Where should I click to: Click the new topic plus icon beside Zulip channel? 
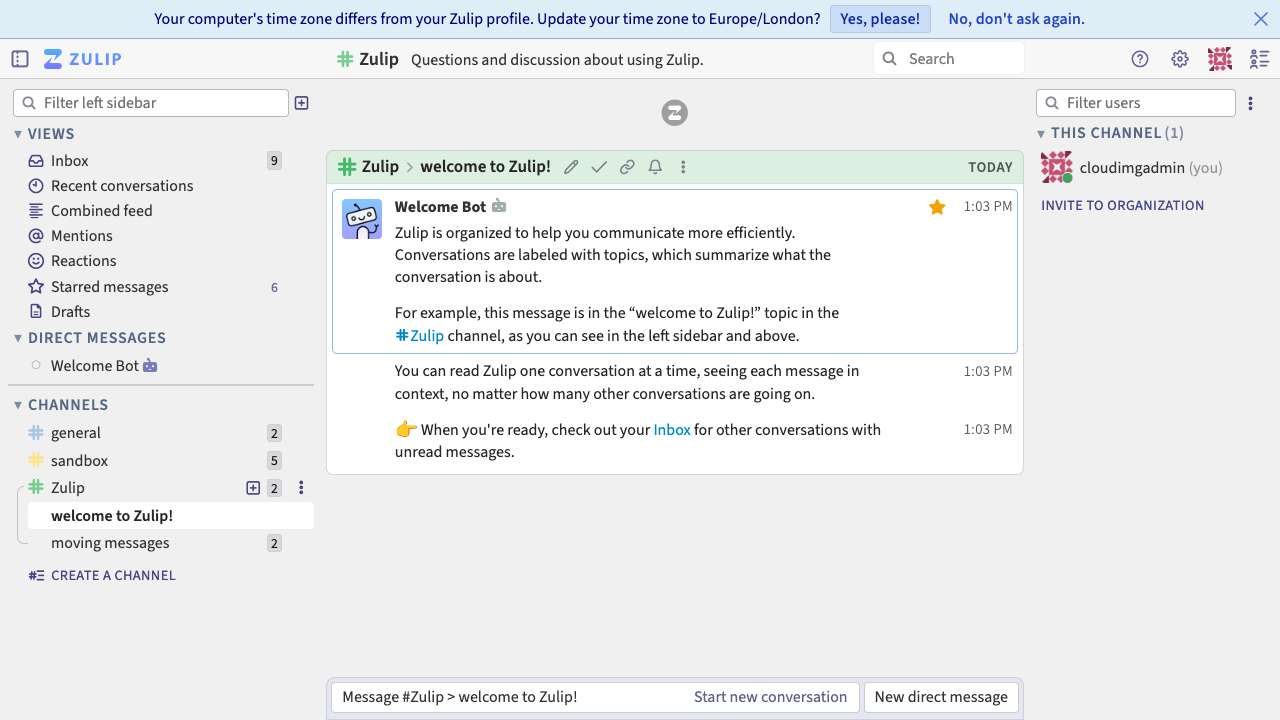pyautogui.click(x=253, y=488)
